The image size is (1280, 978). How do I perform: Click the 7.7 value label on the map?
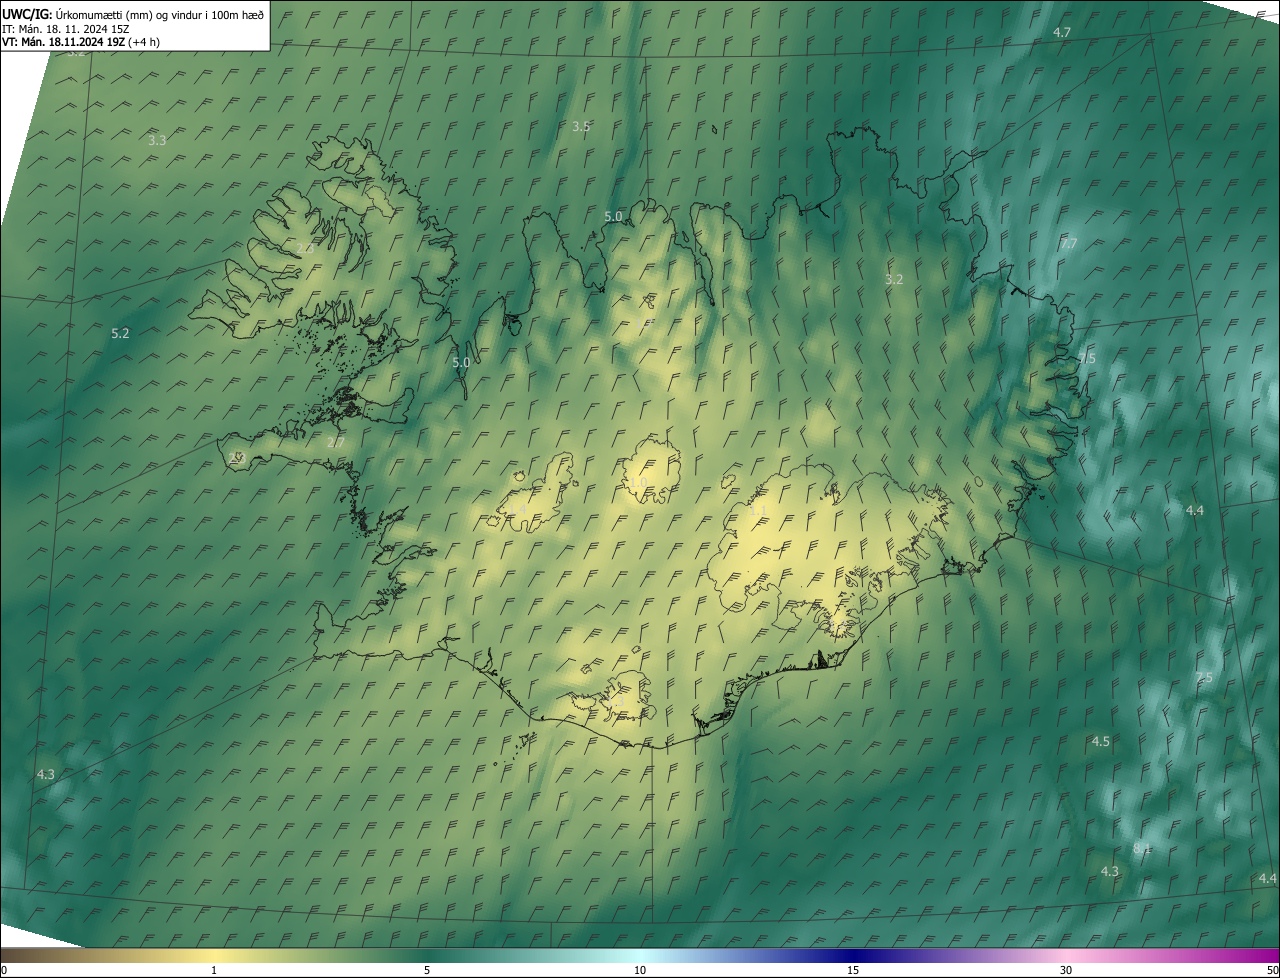coord(1069,244)
